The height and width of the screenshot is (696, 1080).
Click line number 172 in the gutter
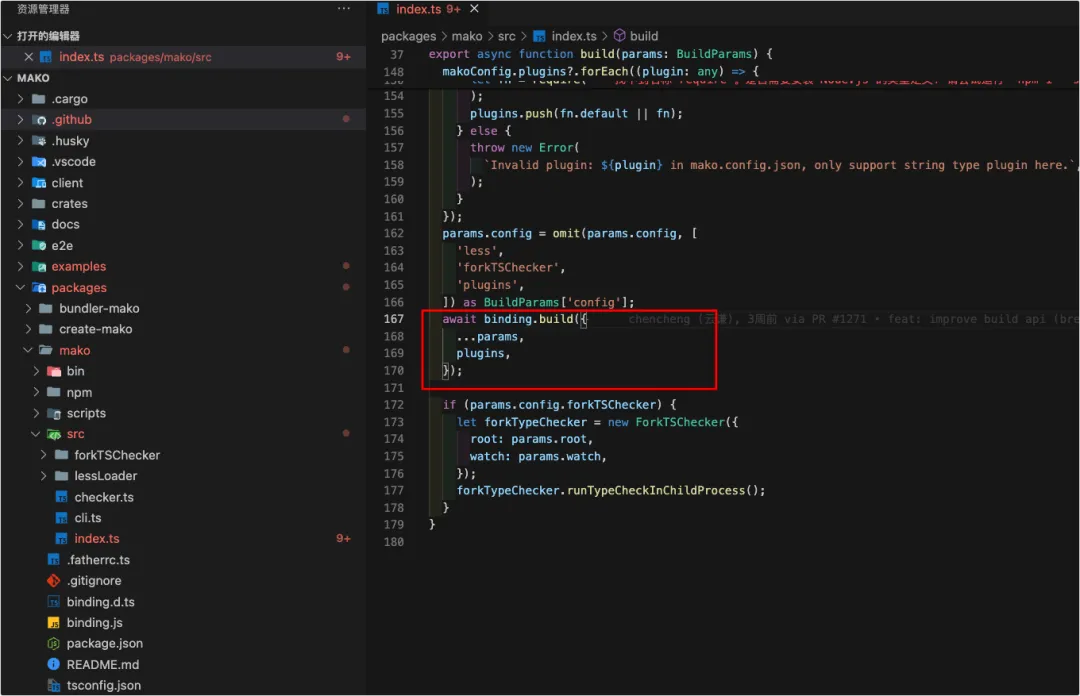pos(393,405)
